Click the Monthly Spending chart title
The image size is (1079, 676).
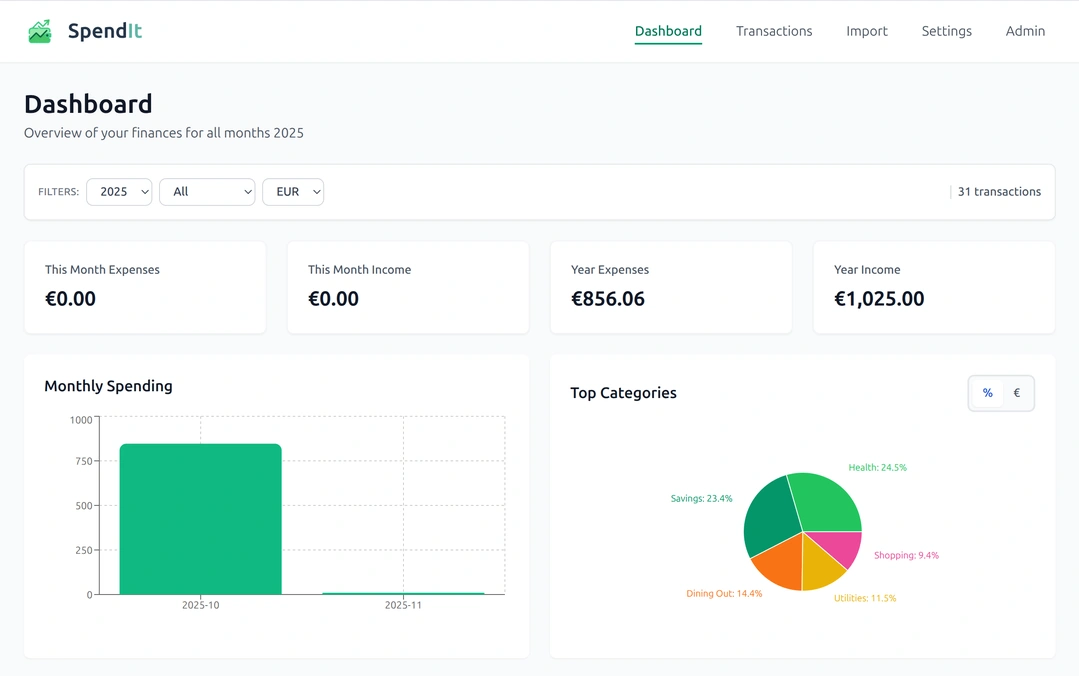click(107, 386)
